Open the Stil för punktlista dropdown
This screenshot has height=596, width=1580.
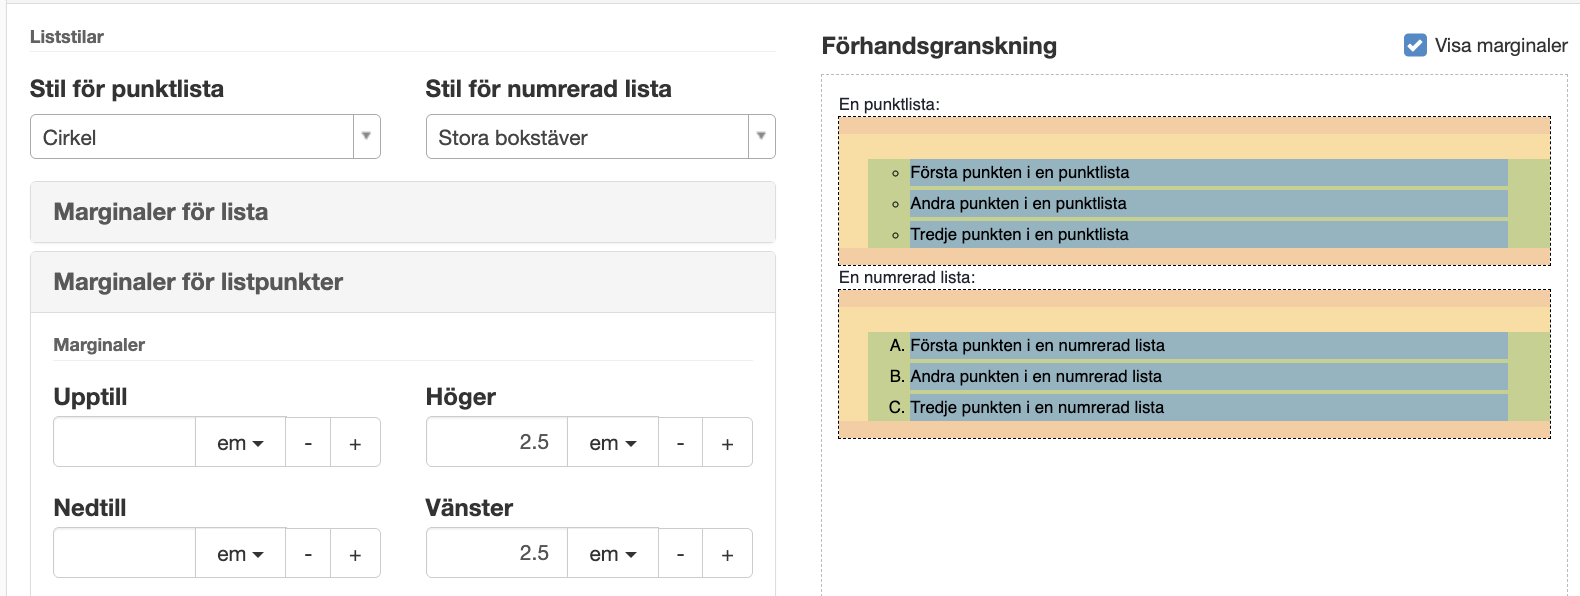point(205,137)
